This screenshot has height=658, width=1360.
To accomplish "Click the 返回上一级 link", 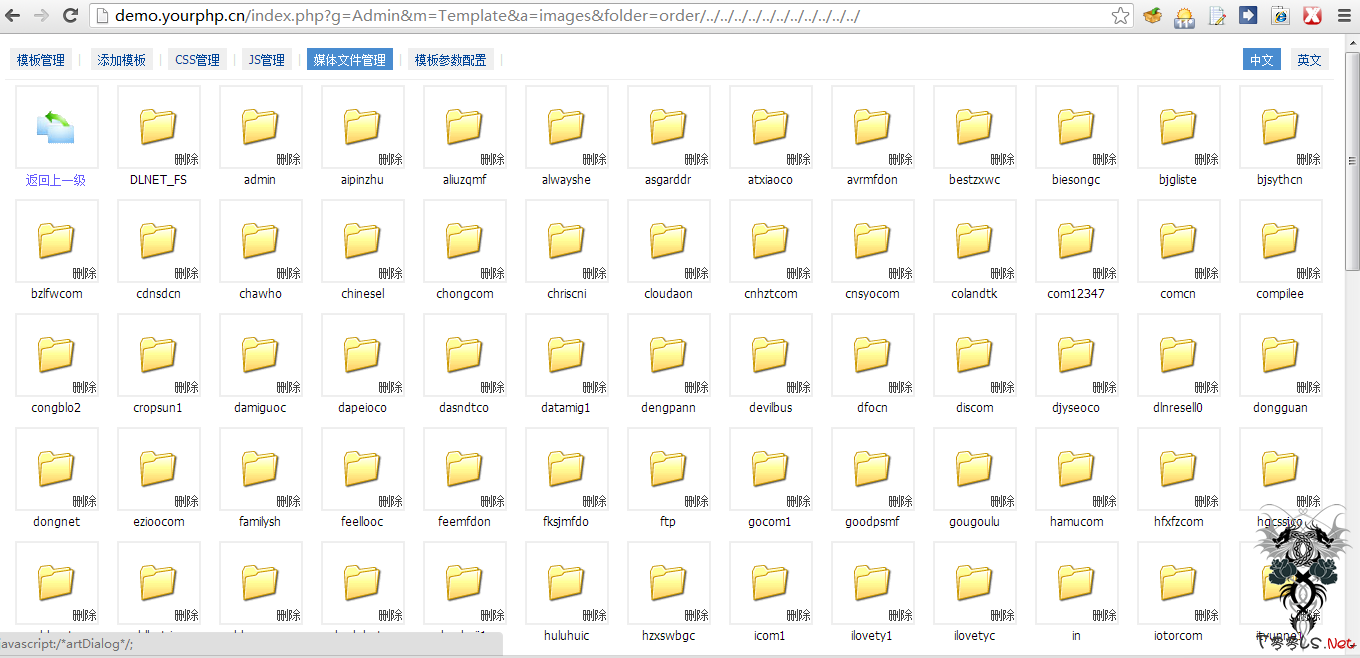I will tap(56, 181).
